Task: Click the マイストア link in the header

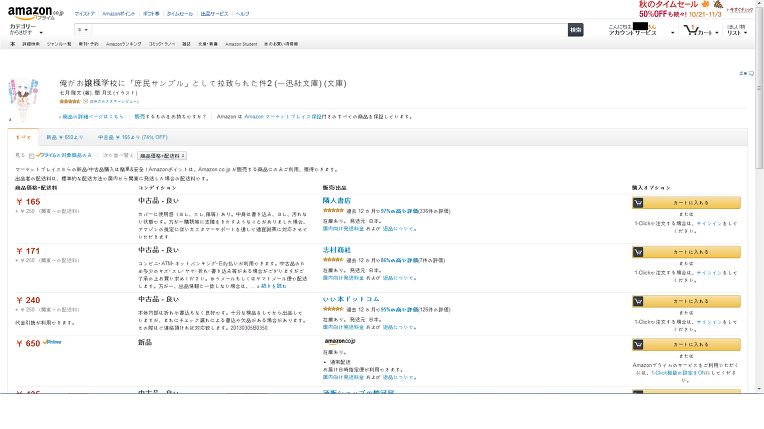Action: click(x=85, y=14)
